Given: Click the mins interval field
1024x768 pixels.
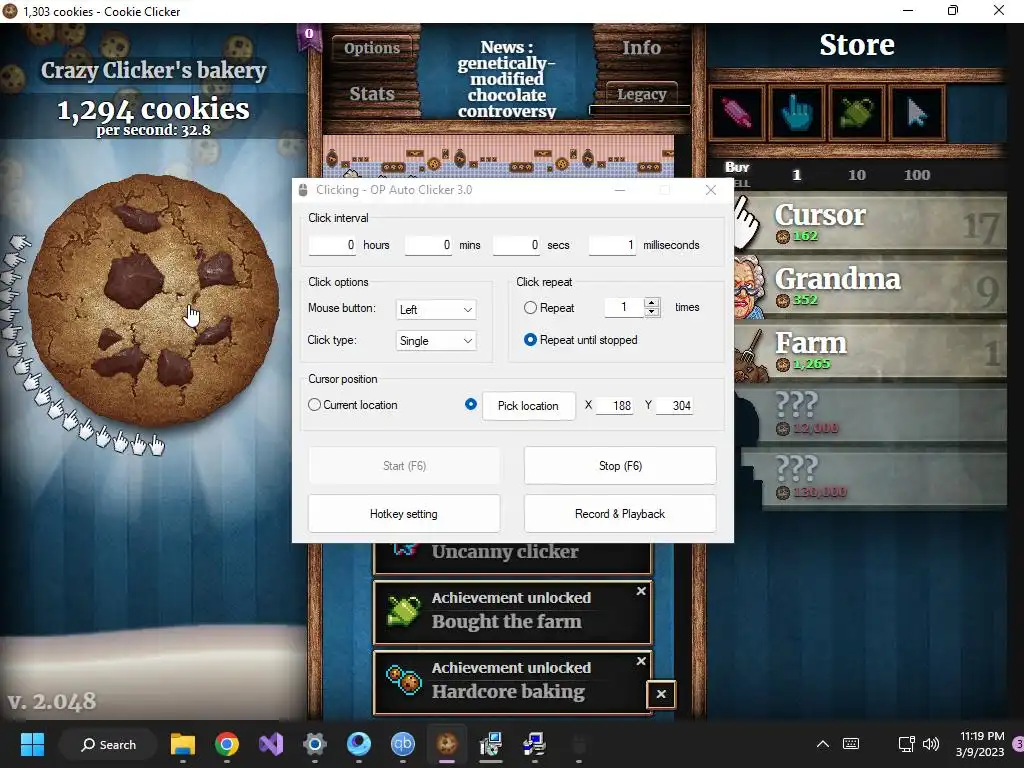Looking at the screenshot, I should pos(428,245).
